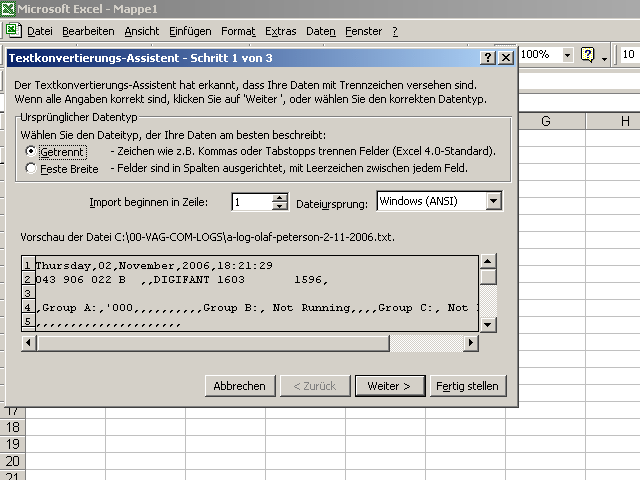Open the question mark help menu
640x480 pixels.
tap(395, 31)
